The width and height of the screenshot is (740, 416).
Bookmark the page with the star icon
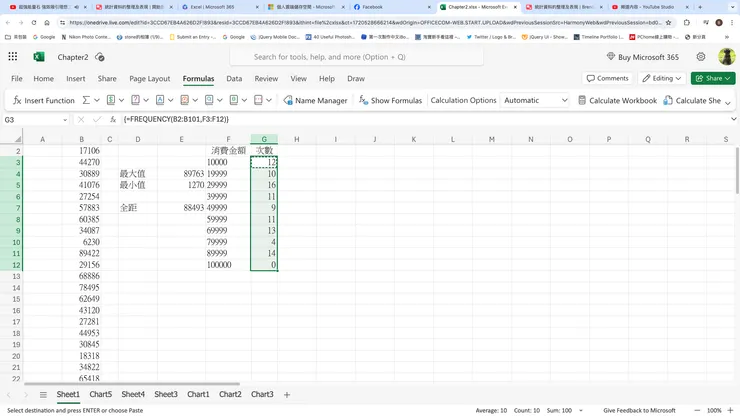click(x=668, y=23)
